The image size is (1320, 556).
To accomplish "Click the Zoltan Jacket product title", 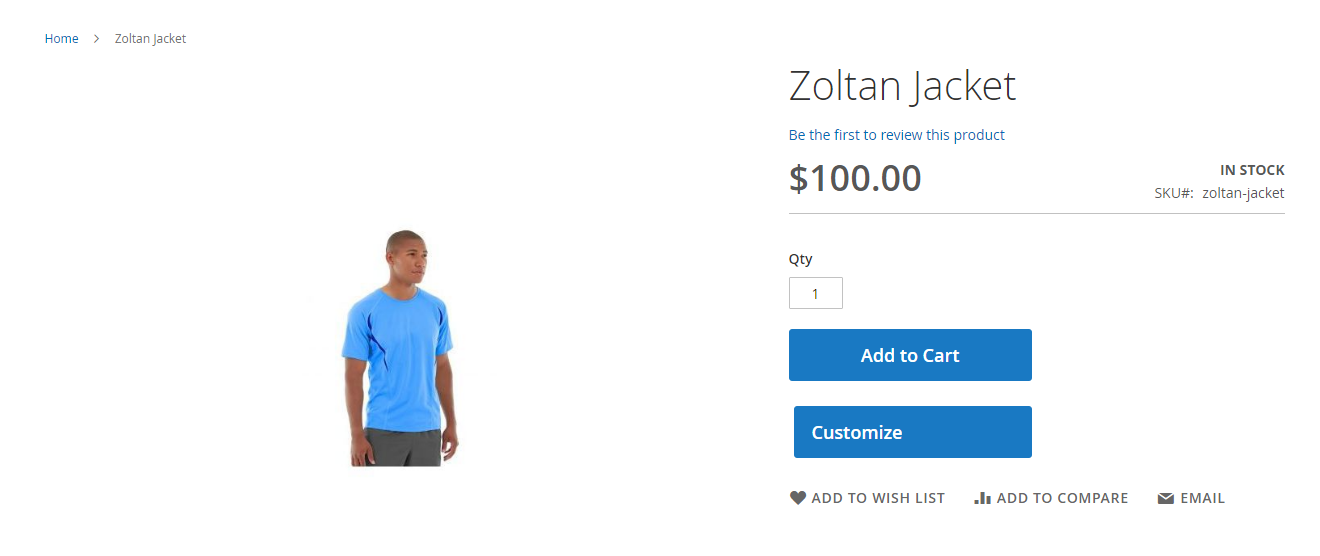I will tap(902, 86).
